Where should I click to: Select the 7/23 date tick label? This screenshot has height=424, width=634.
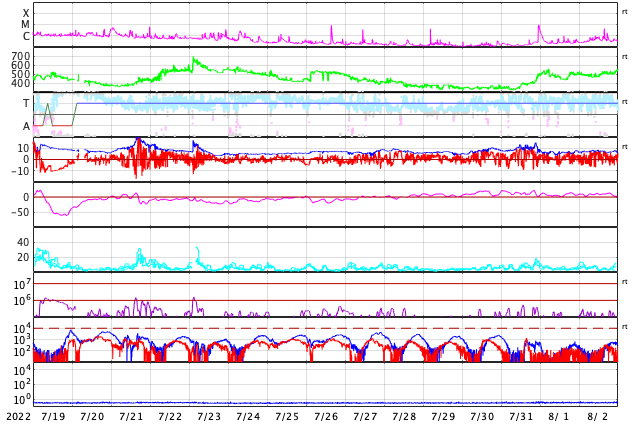(209, 416)
